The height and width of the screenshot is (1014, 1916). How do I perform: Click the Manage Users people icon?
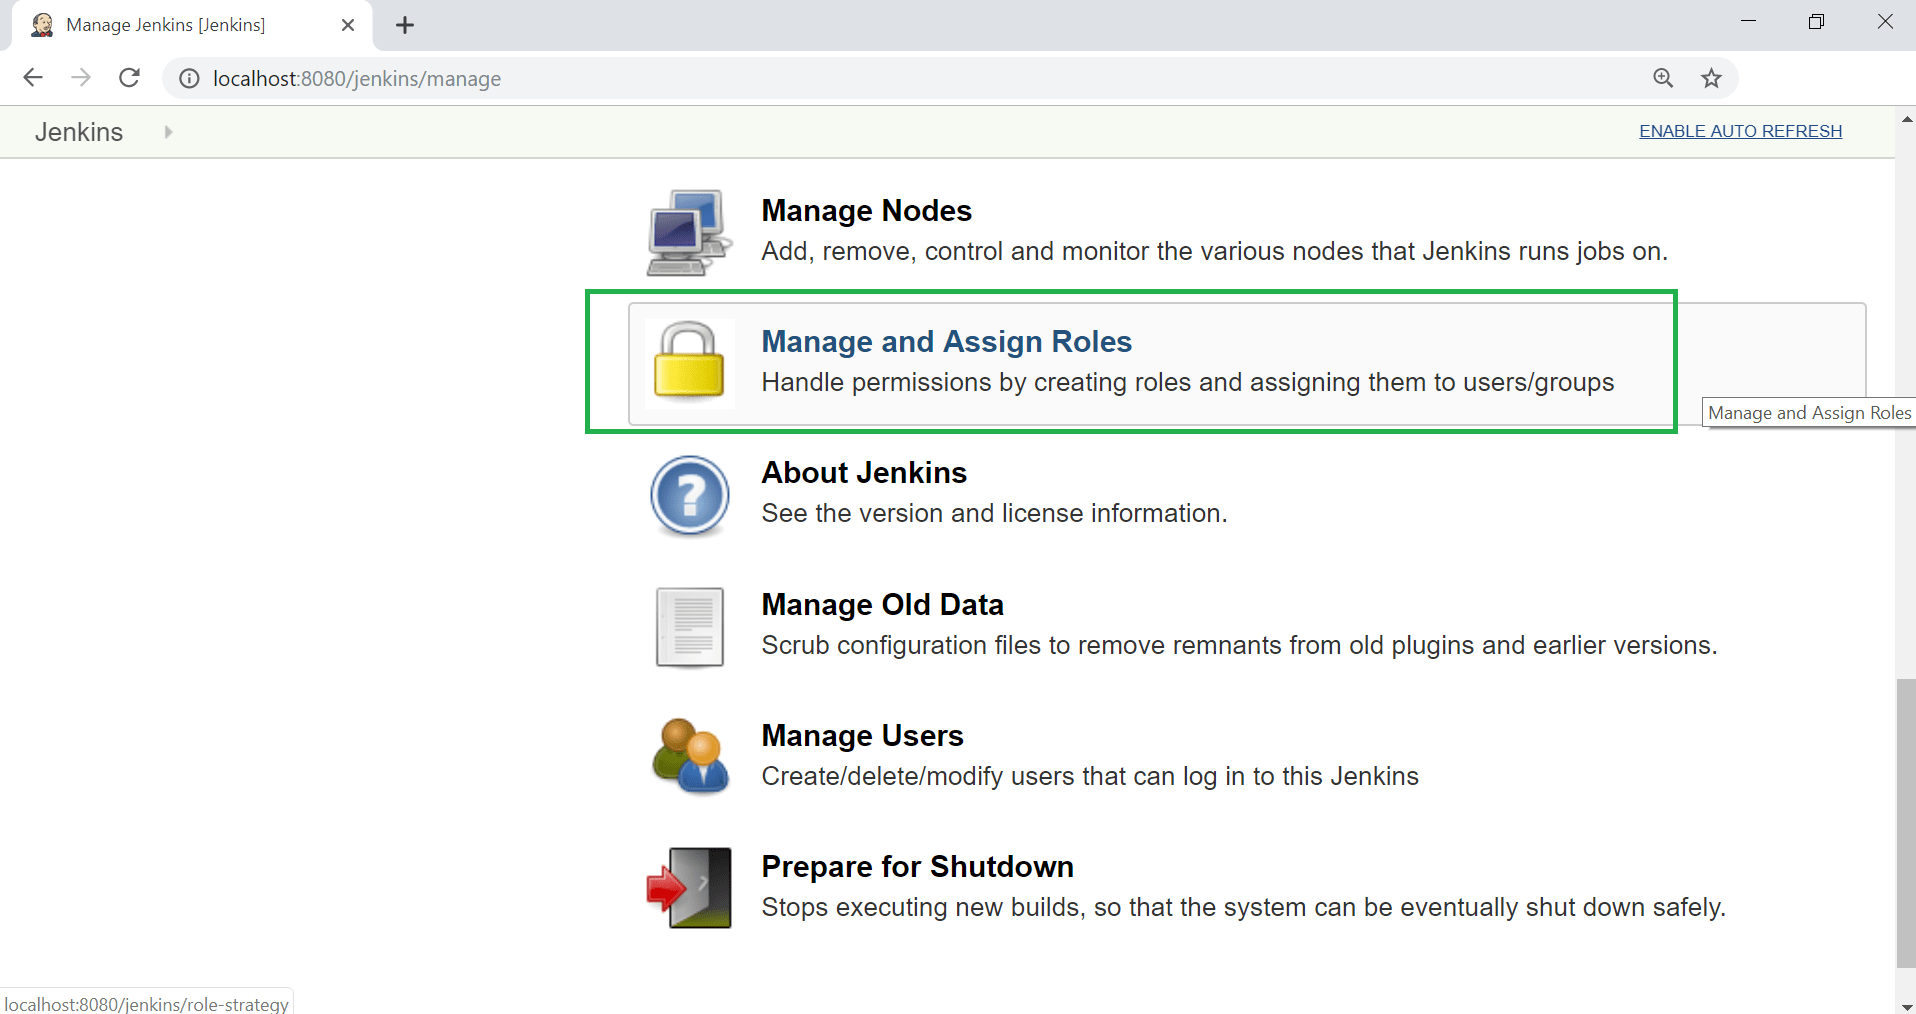click(690, 757)
